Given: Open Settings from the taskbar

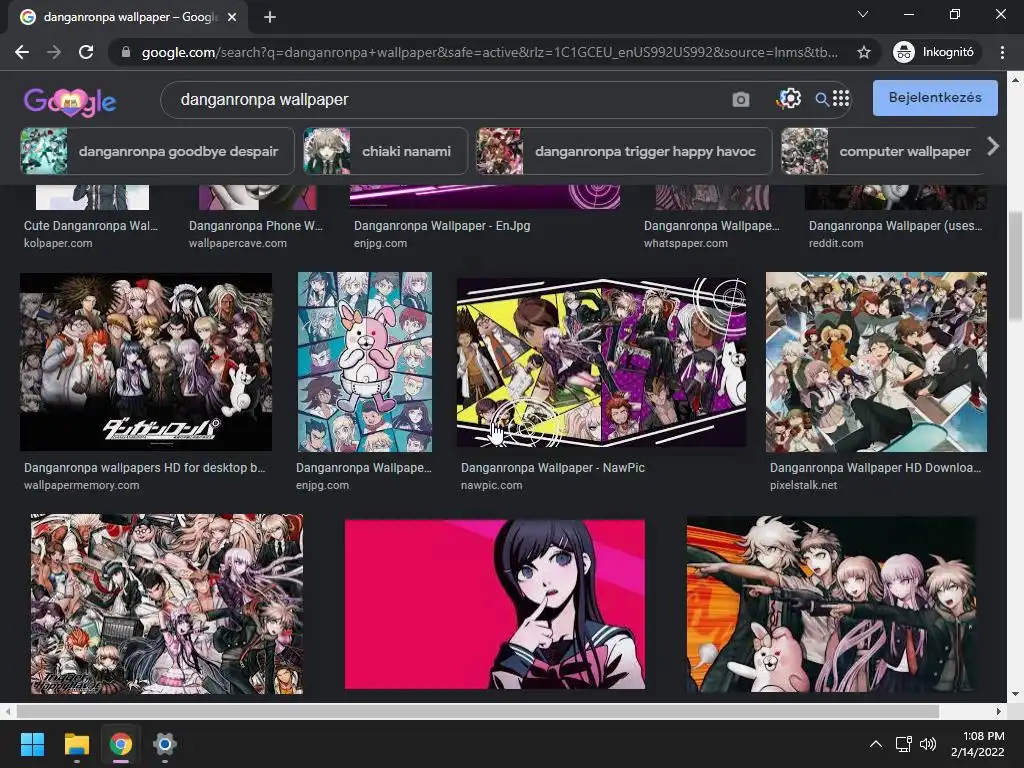Looking at the screenshot, I should click(165, 744).
